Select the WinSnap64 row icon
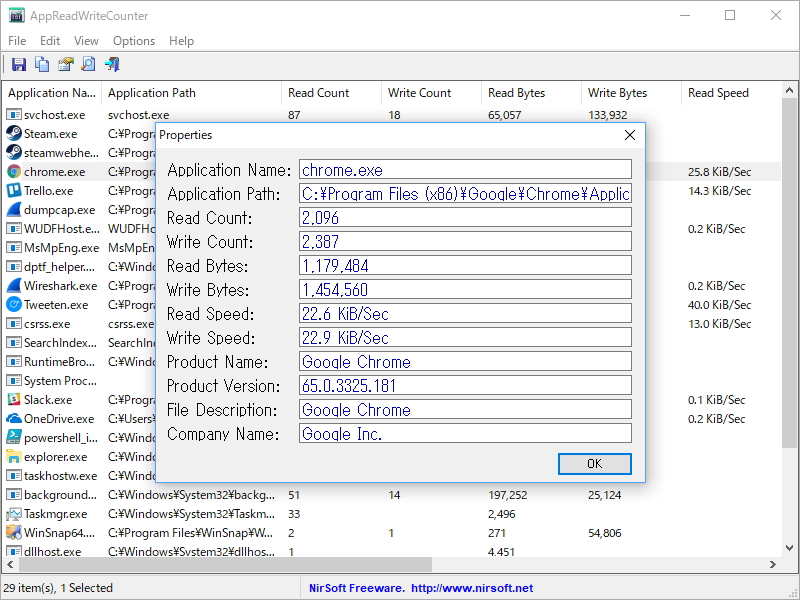The image size is (800, 600). coord(14,533)
